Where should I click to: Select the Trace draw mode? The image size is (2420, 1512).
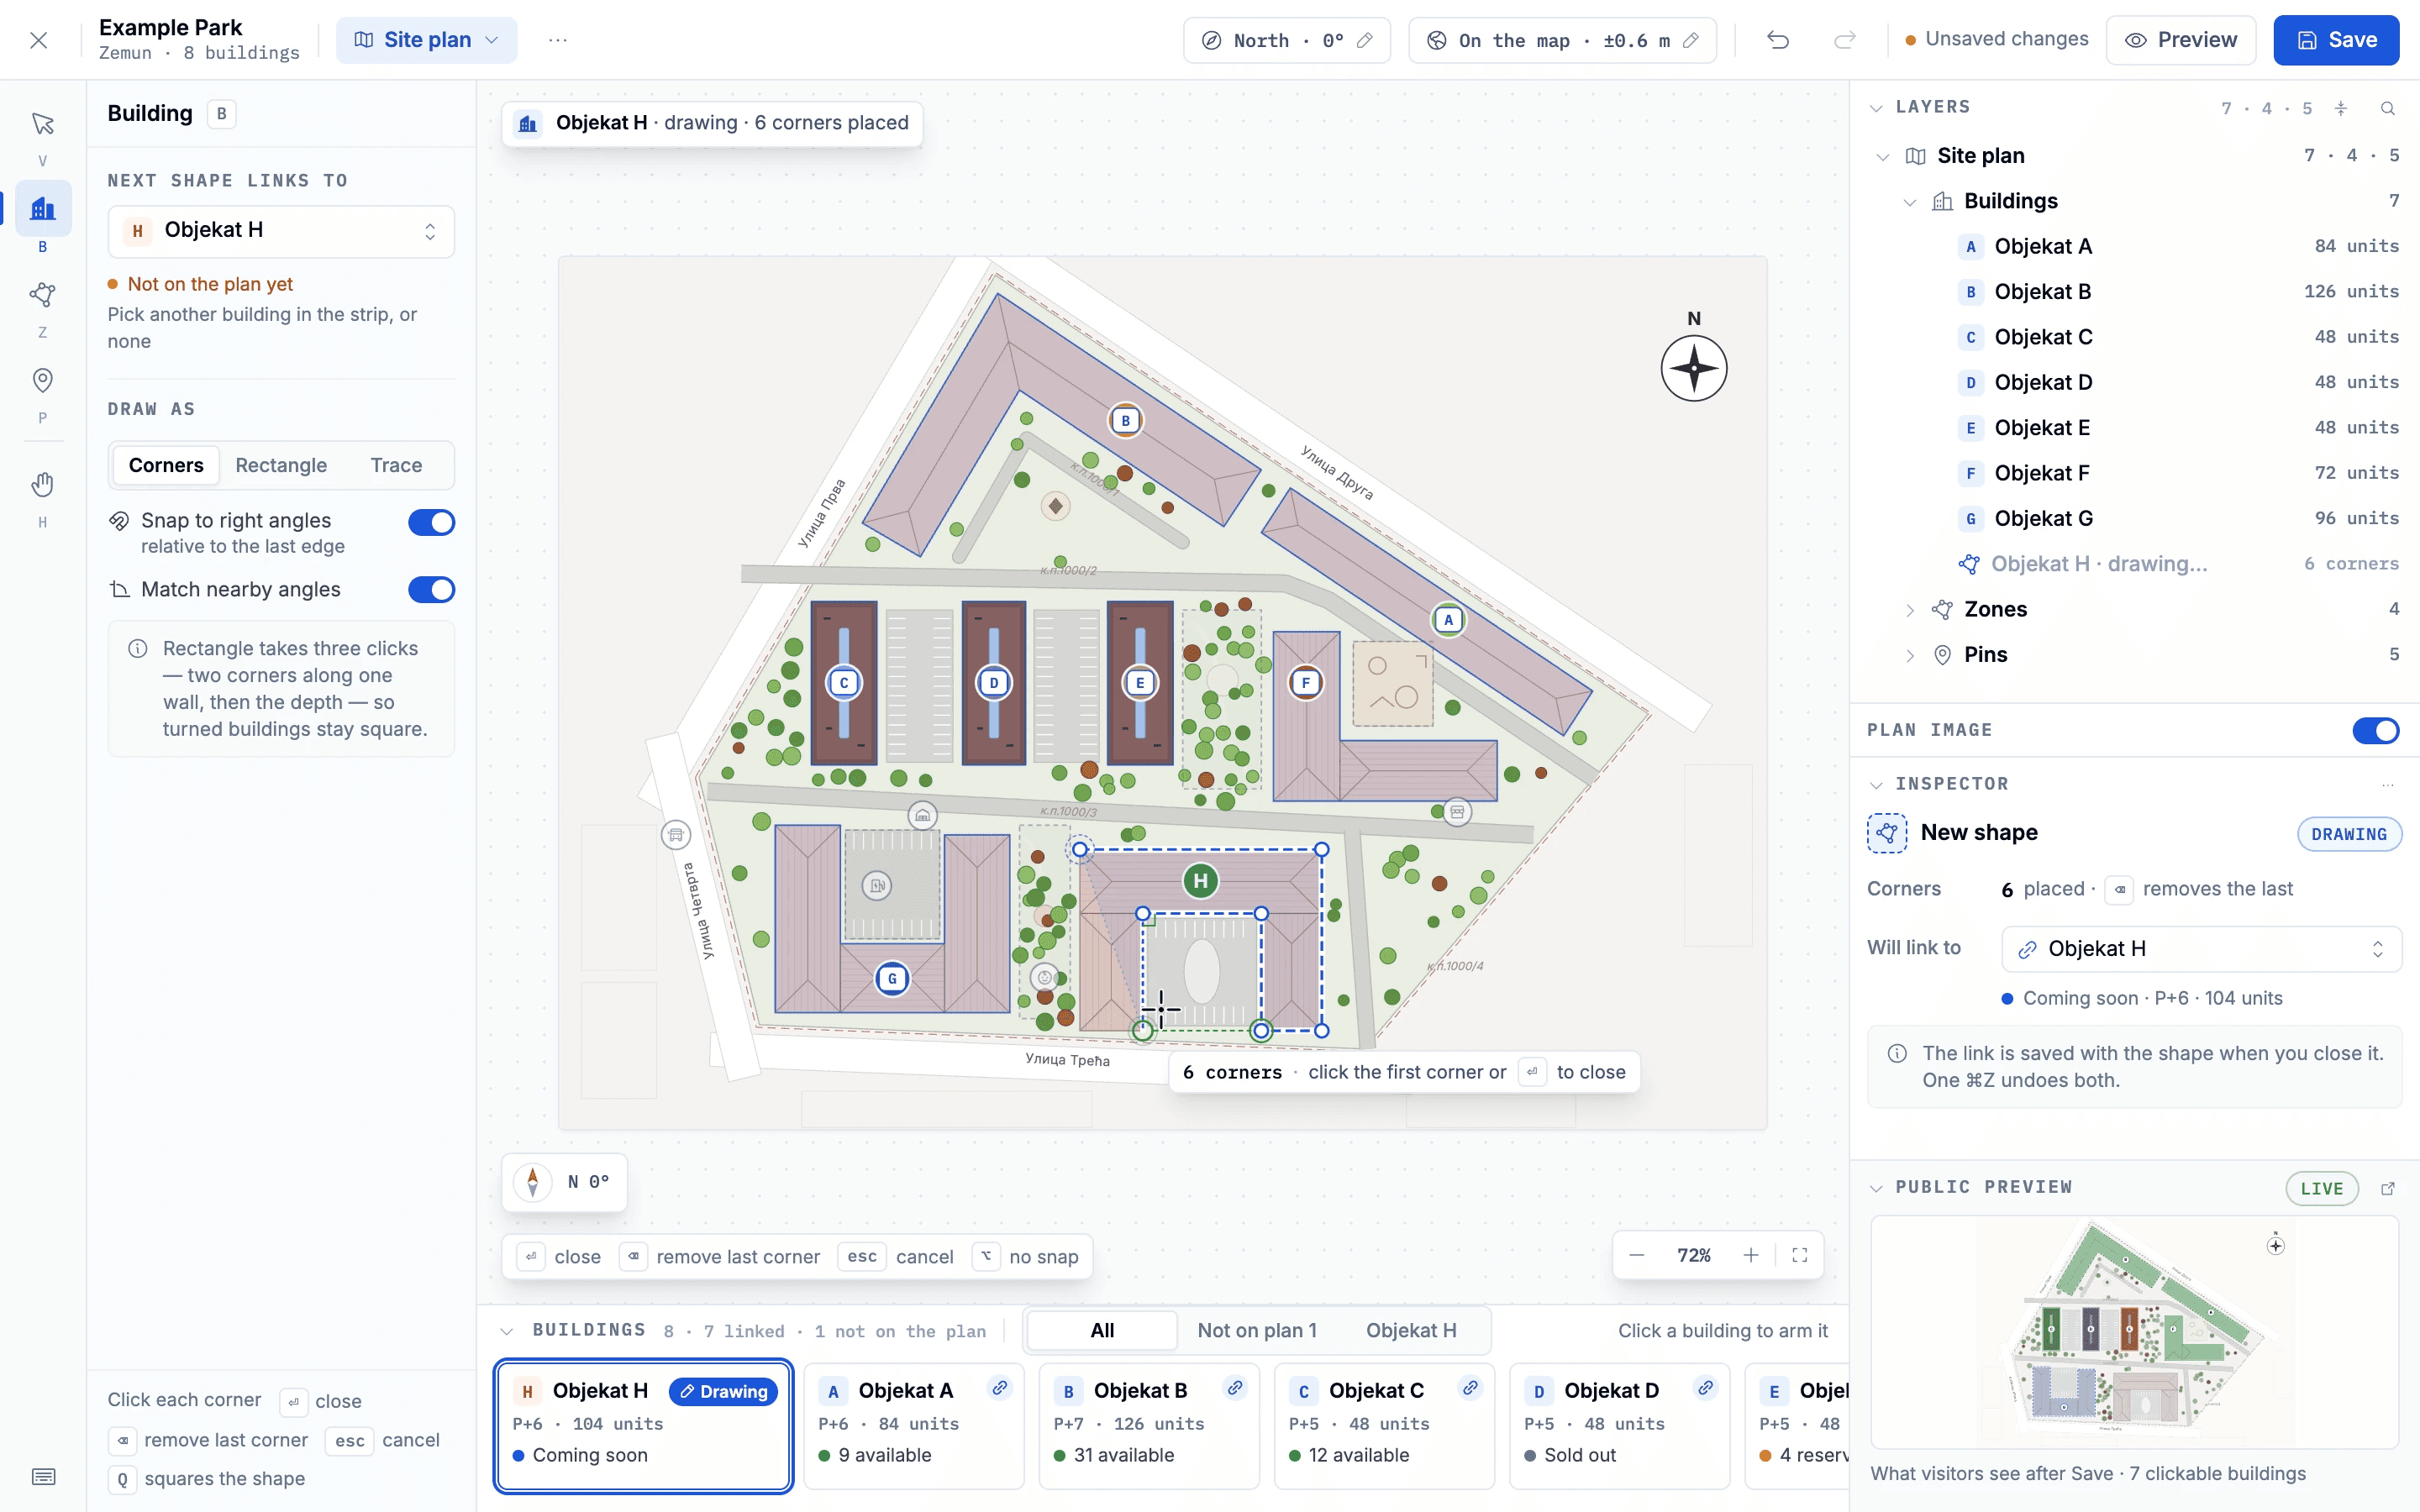tap(396, 465)
